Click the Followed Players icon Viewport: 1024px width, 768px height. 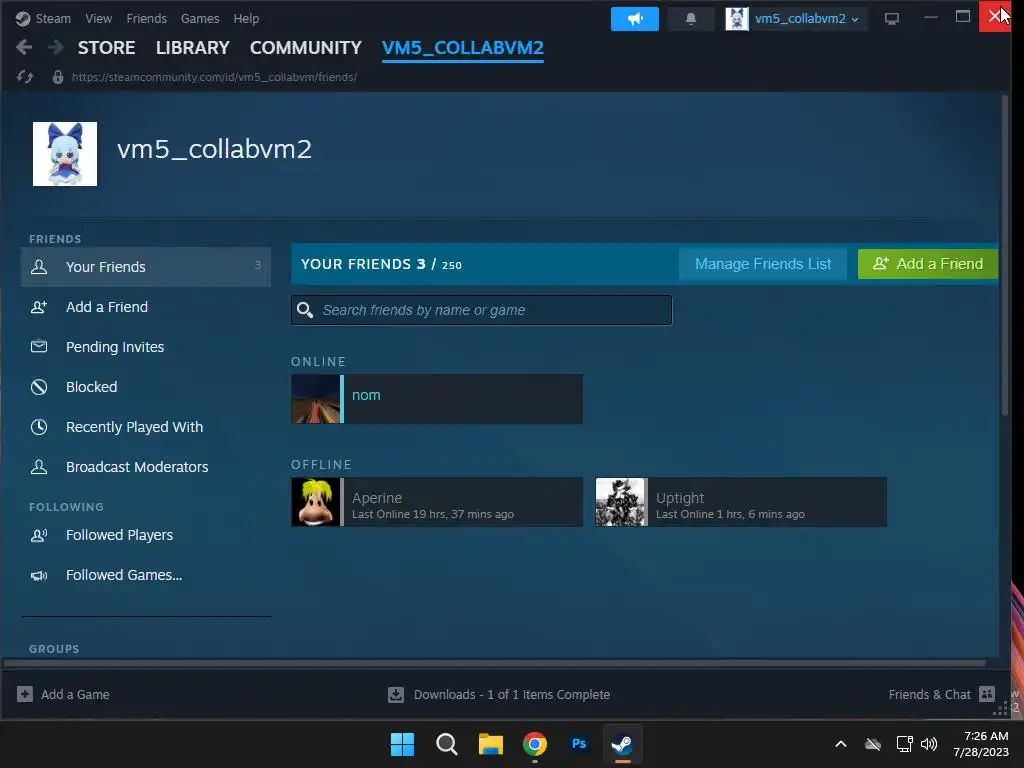pyautogui.click(x=39, y=535)
